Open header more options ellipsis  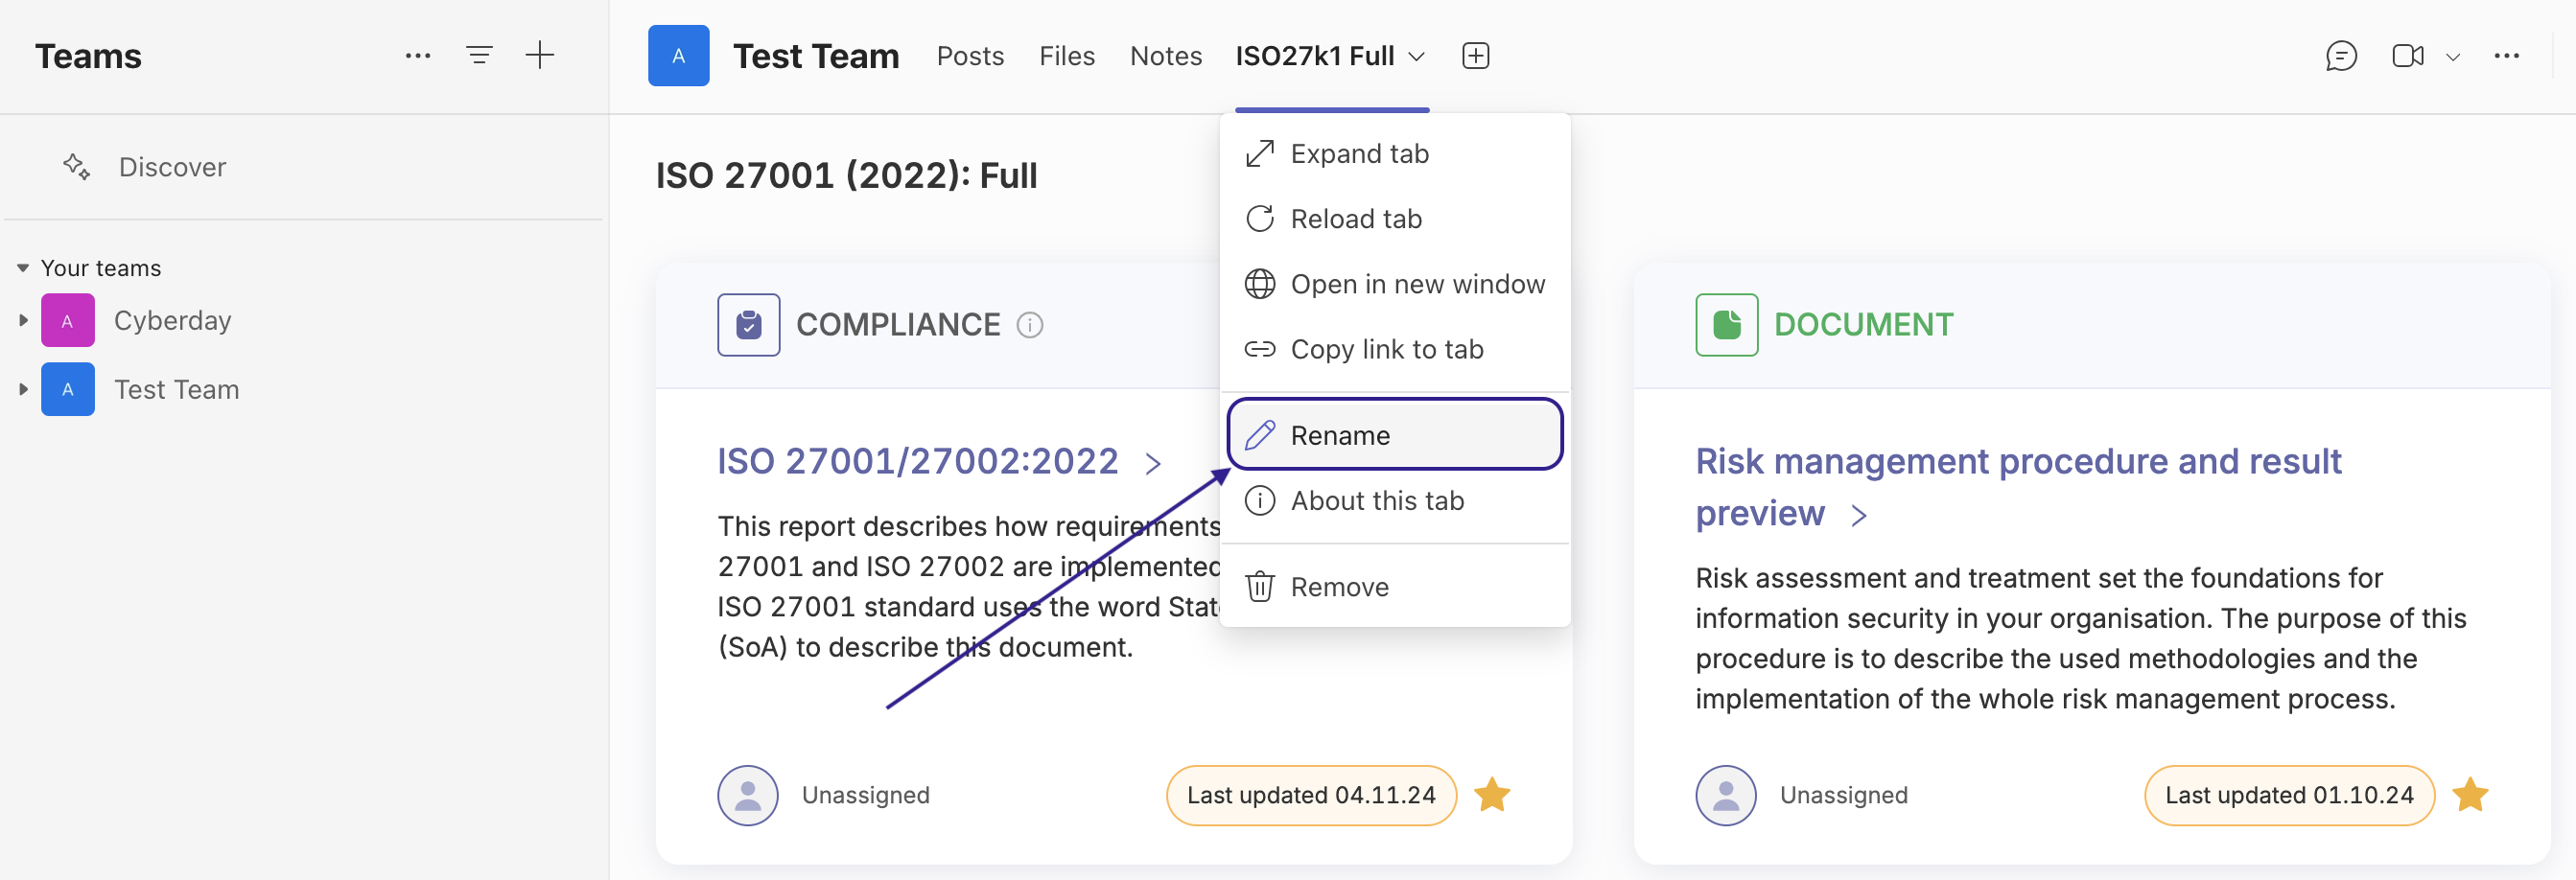2506,56
